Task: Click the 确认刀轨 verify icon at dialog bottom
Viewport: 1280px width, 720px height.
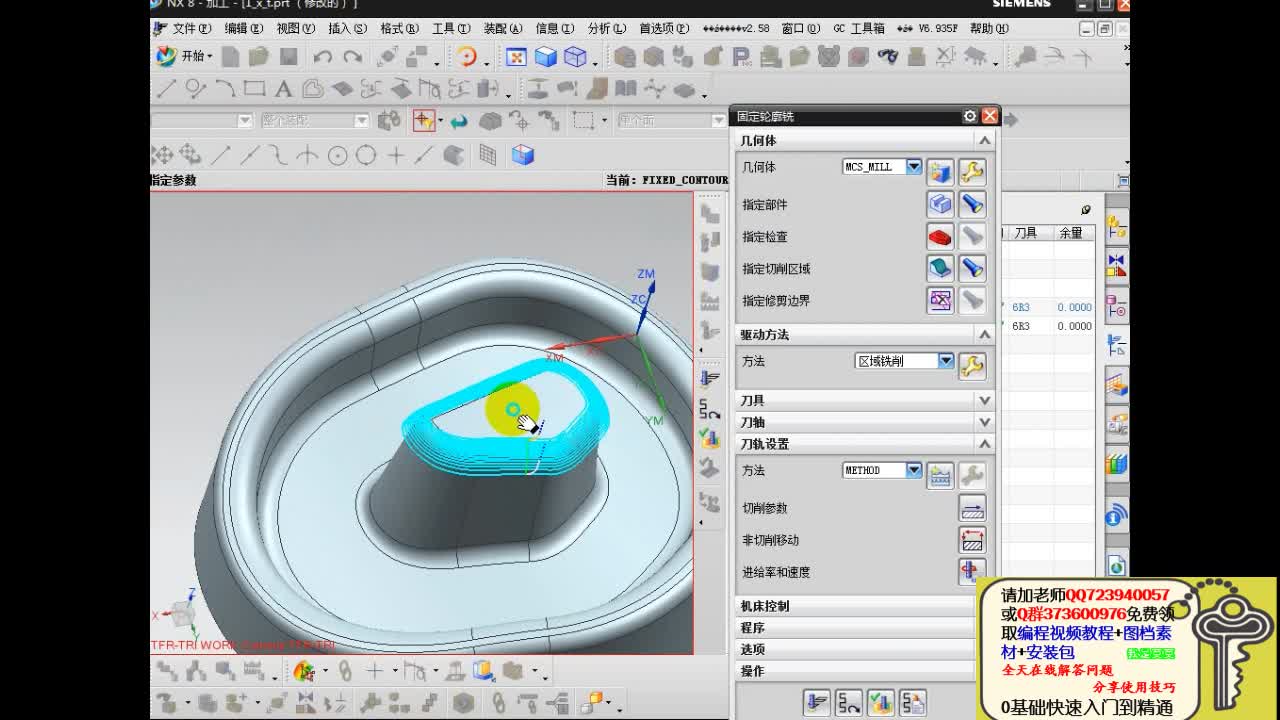Action: click(x=878, y=700)
